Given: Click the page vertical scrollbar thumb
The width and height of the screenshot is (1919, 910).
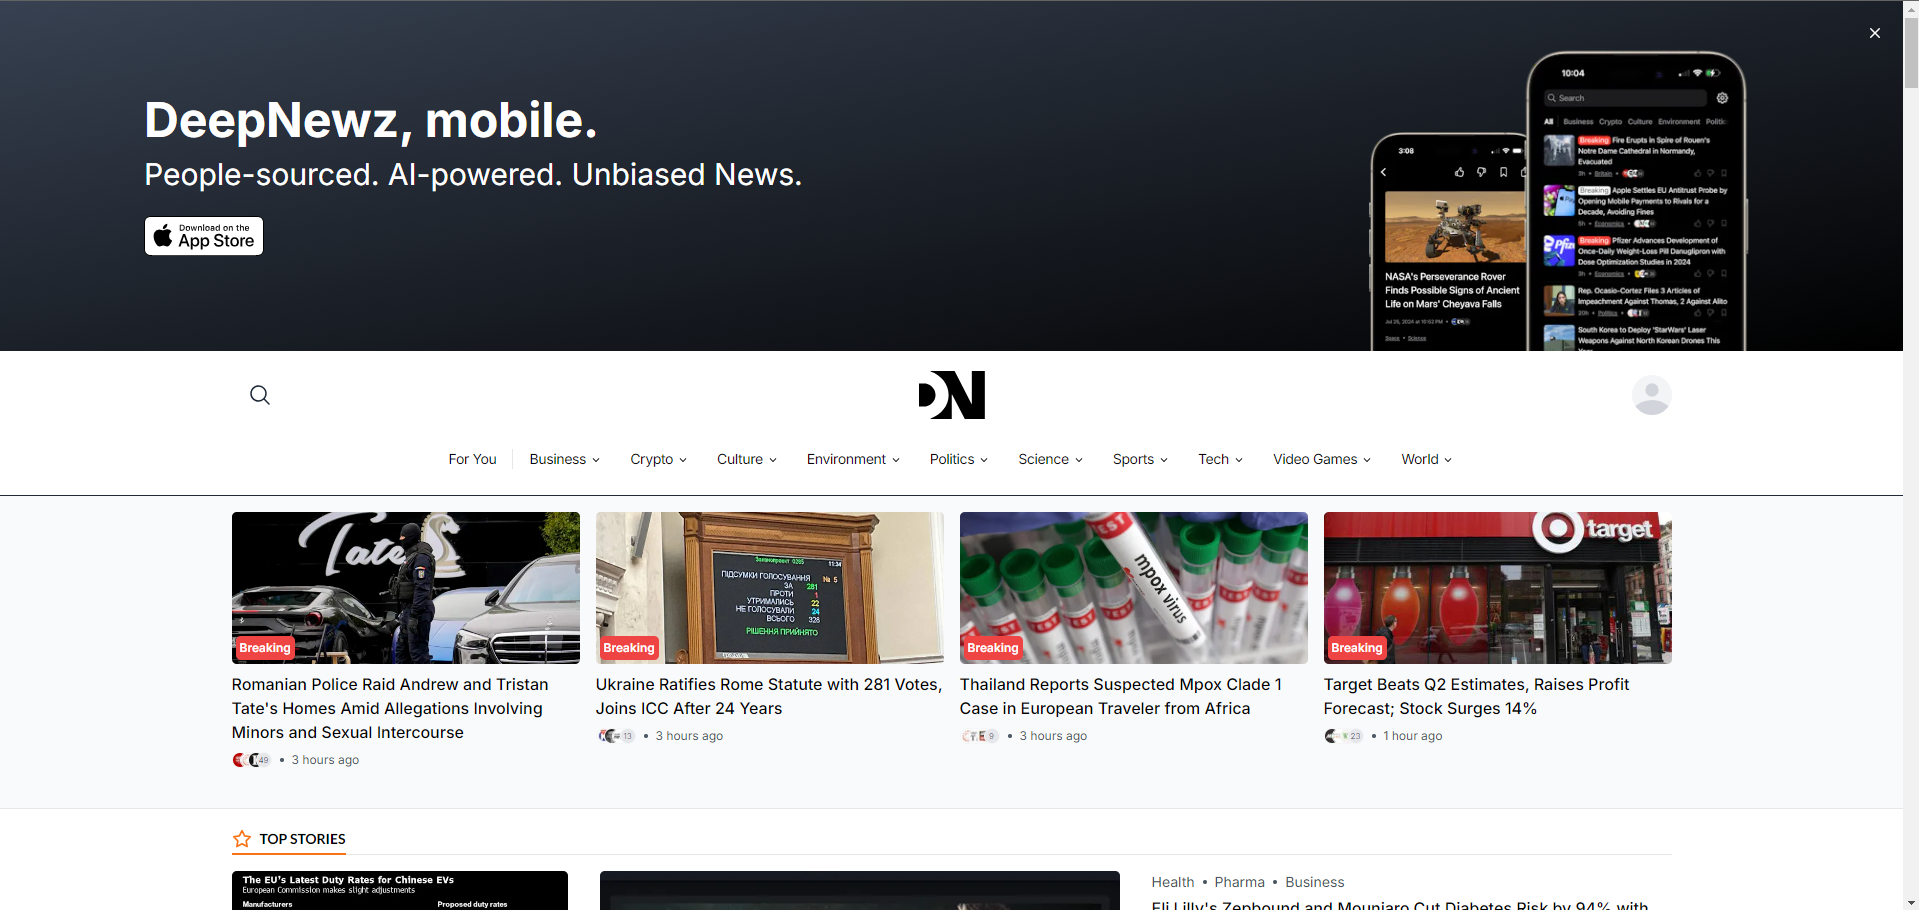Looking at the screenshot, I should [1911, 52].
